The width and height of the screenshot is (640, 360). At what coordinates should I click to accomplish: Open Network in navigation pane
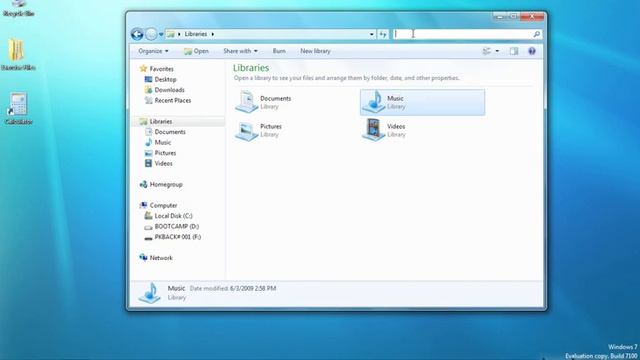click(161, 258)
